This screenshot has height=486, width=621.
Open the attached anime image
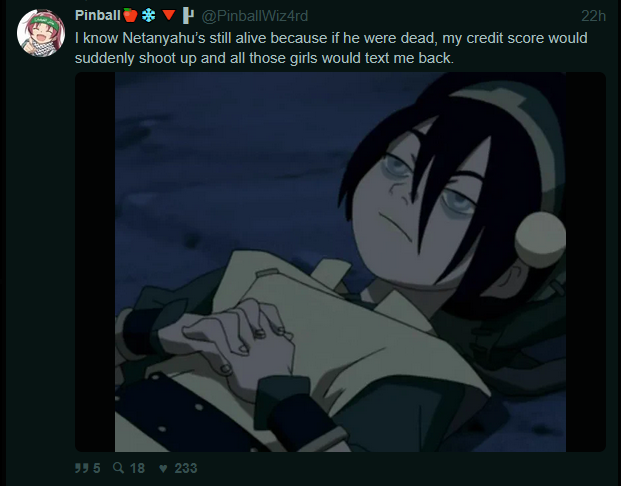click(340, 262)
